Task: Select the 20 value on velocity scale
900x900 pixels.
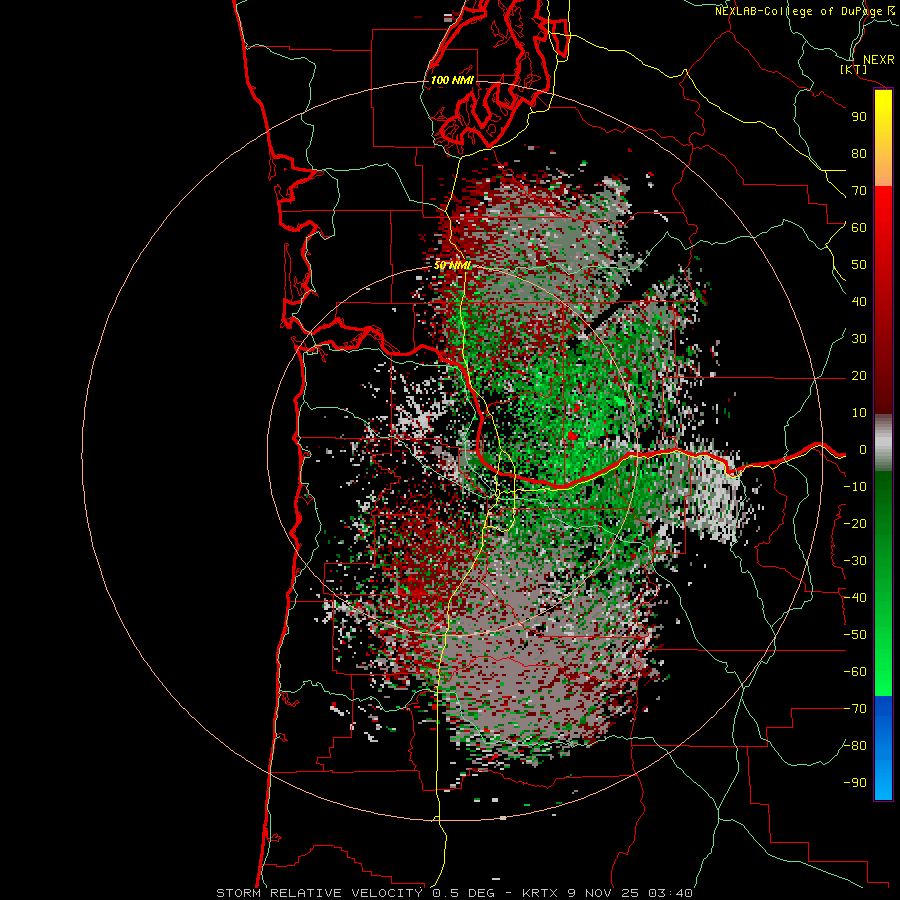Action: (859, 376)
